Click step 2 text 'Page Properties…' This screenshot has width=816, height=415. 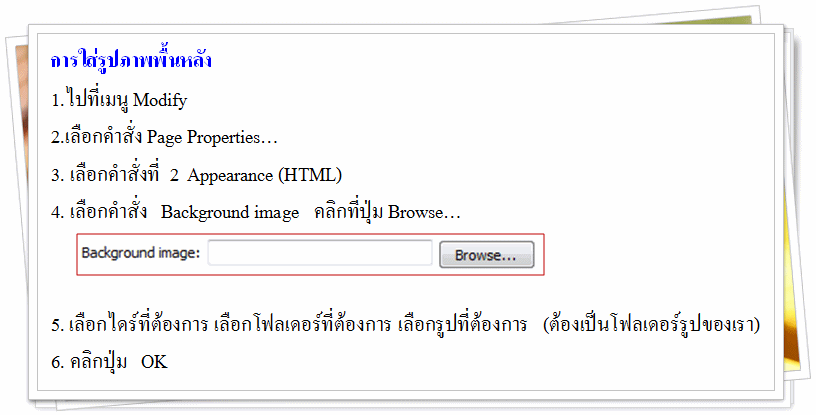(x=212, y=137)
